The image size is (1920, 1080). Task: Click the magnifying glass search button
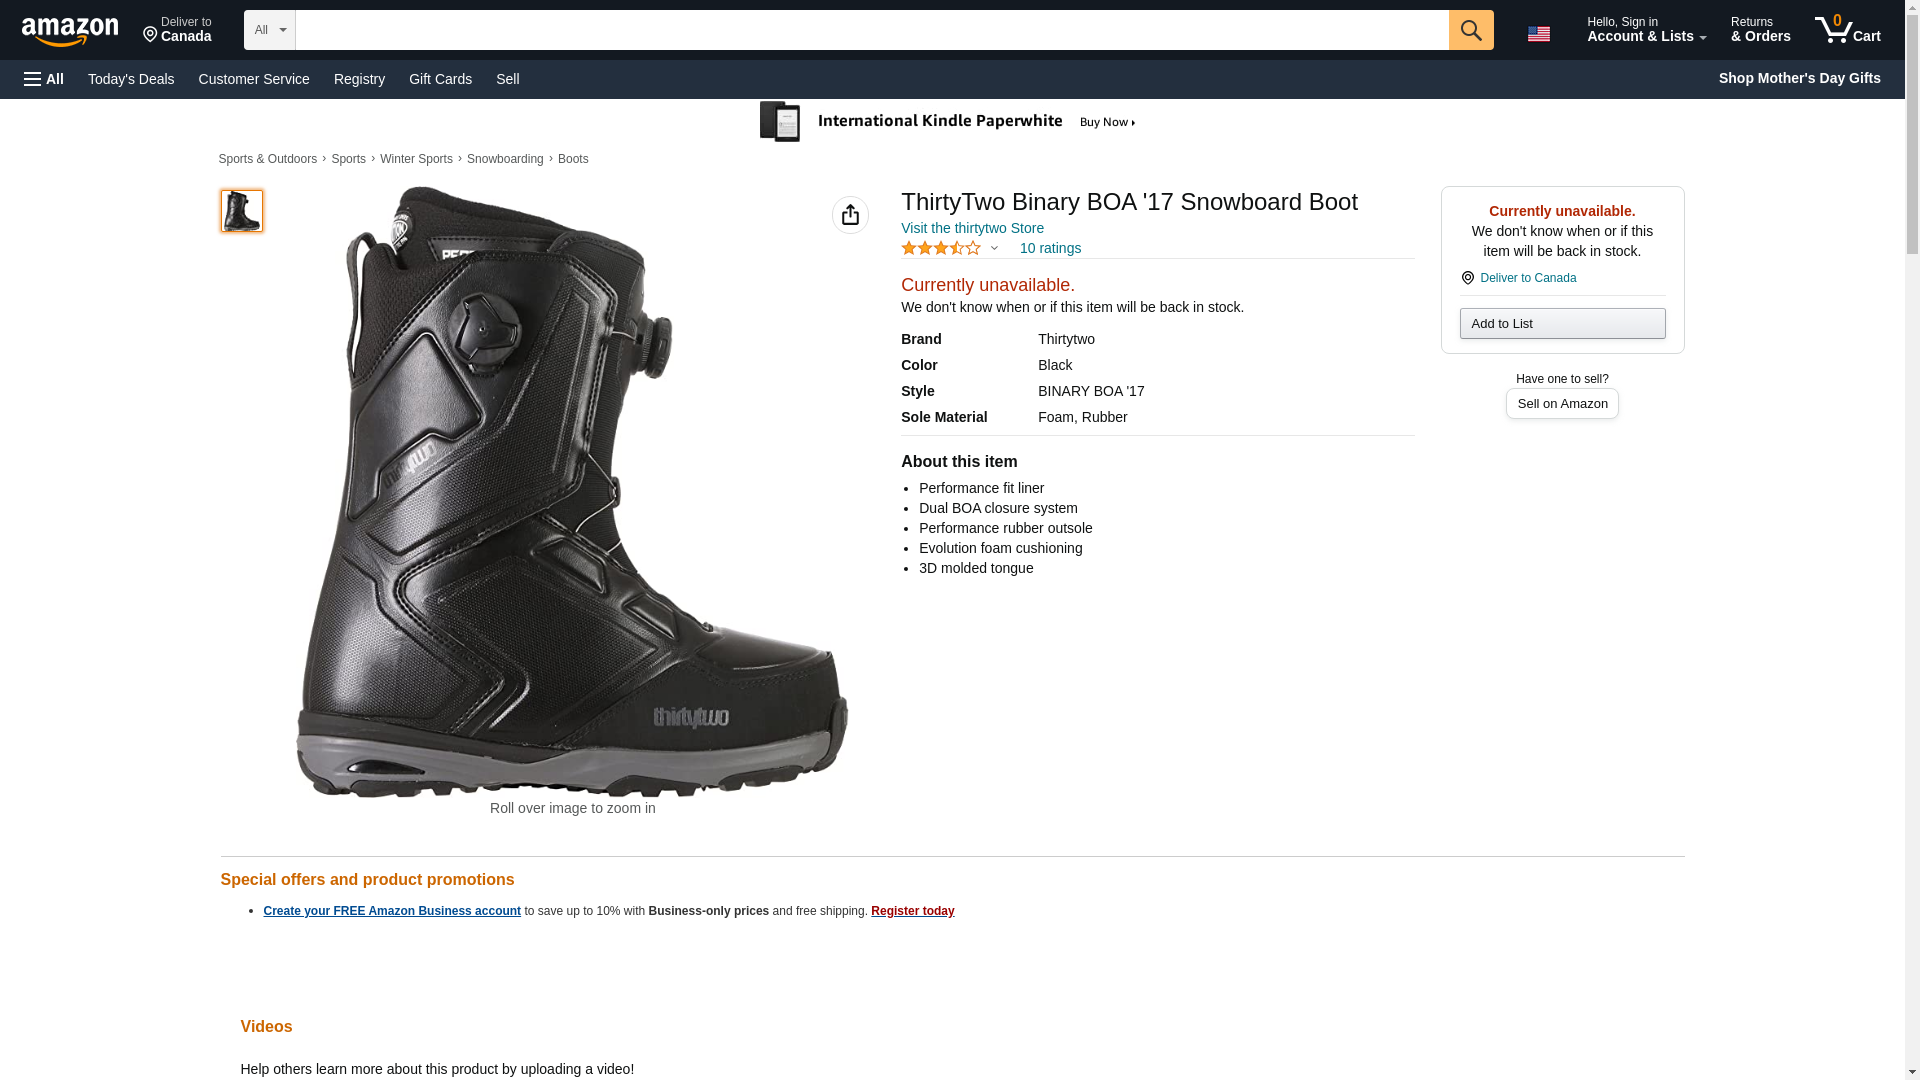point(1470,30)
